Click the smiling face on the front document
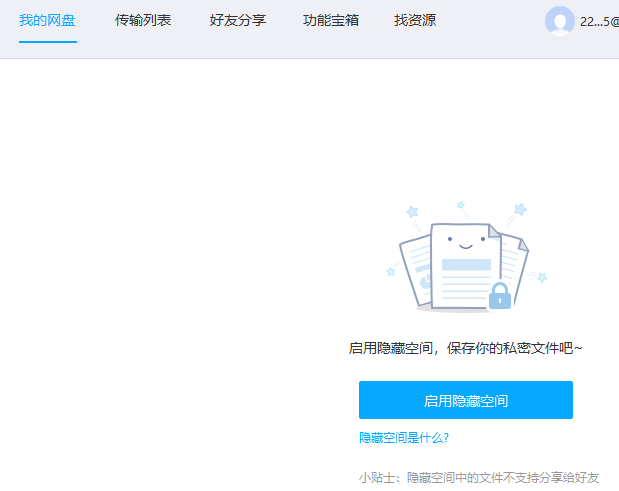Viewport: 619px width, 491px height. [x=463, y=243]
